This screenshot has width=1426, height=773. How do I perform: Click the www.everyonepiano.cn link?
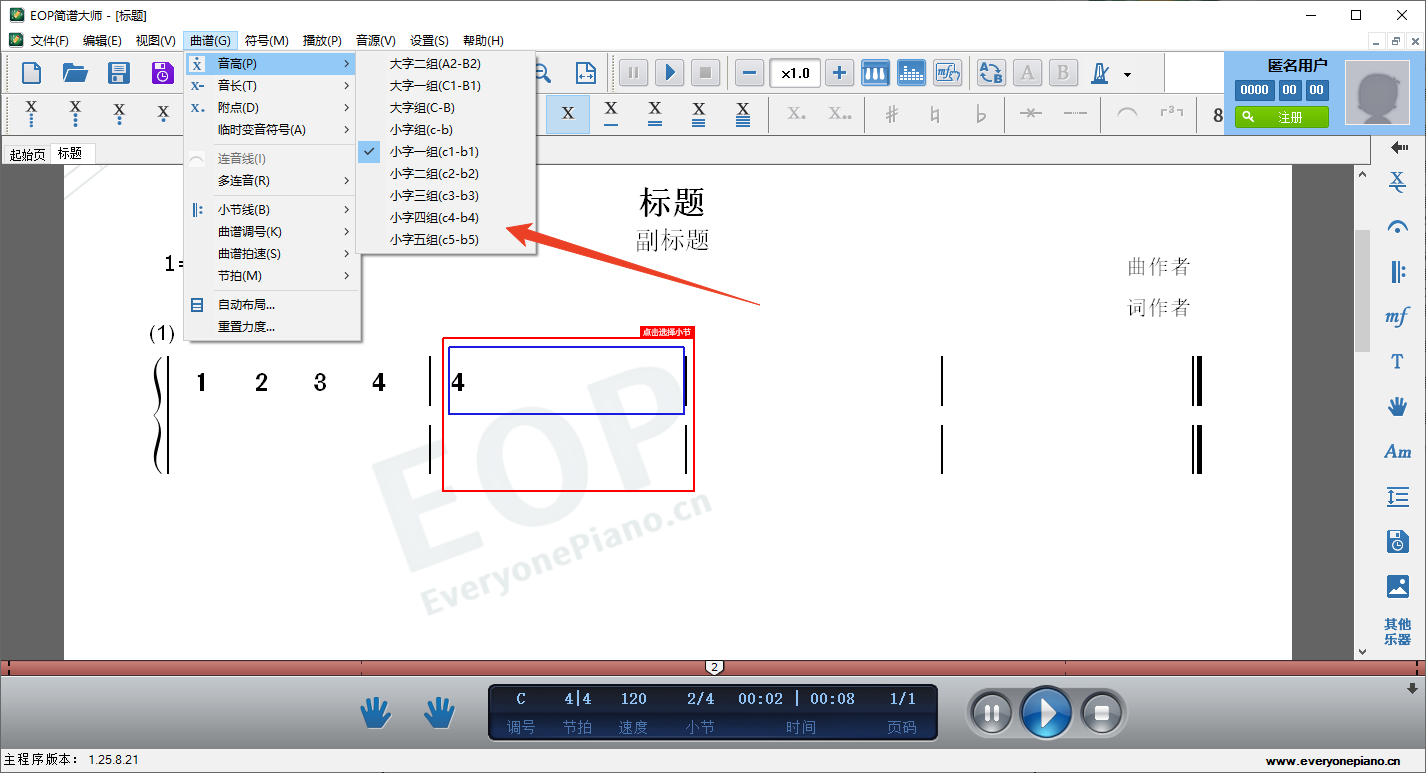point(1332,762)
